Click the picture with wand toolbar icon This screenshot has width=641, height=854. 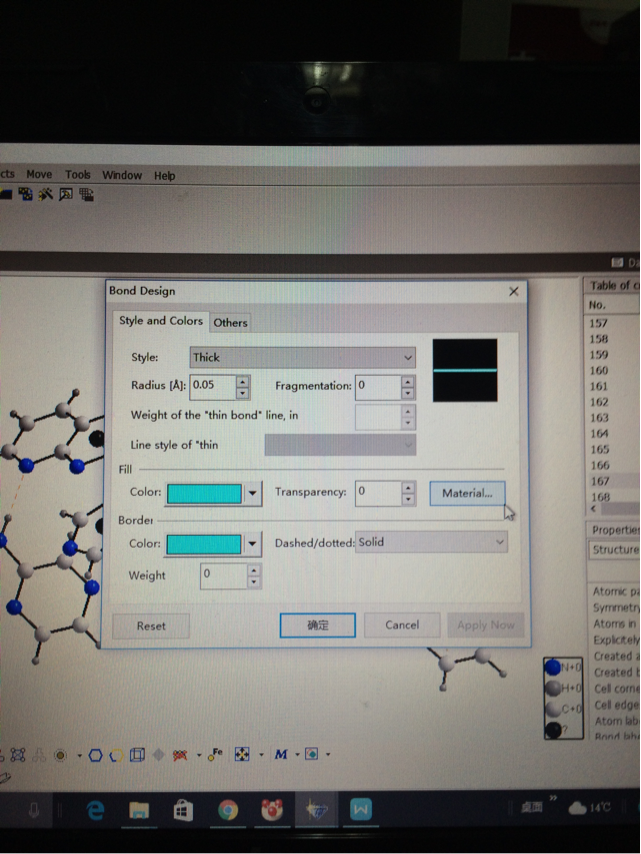65,194
